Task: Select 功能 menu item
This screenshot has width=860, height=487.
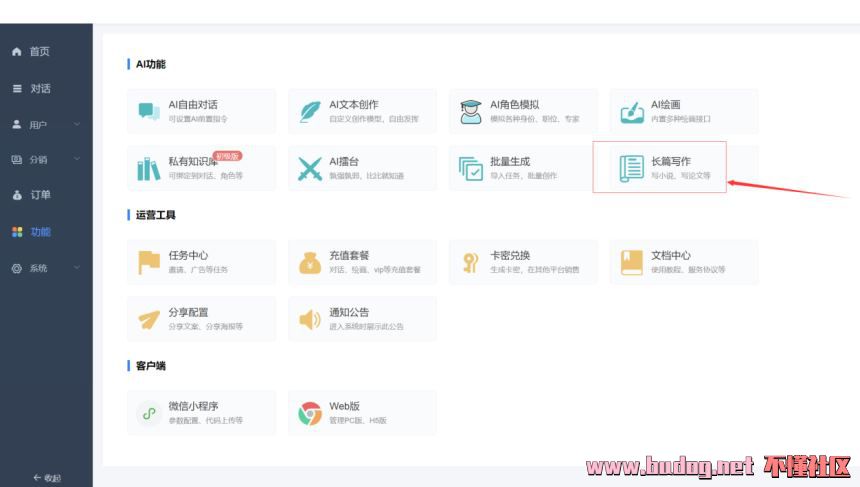Action: (41, 232)
